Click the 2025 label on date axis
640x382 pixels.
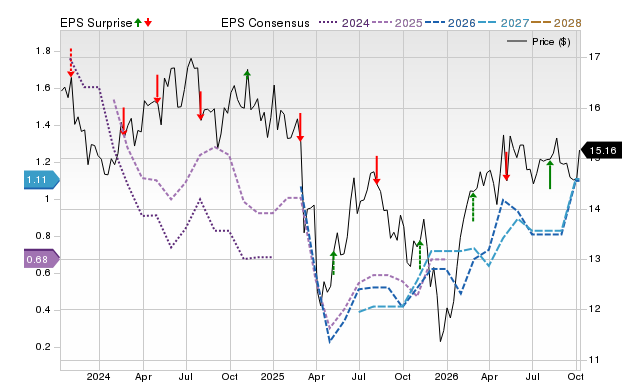pyautogui.click(x=272, y=376)
